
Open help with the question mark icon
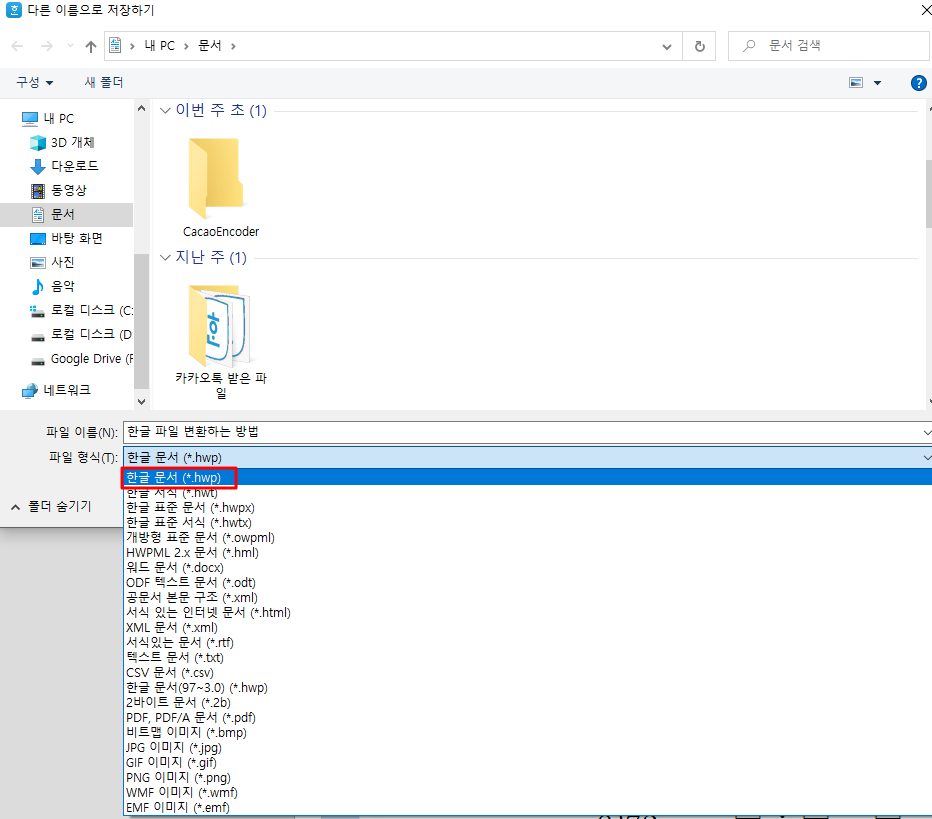click(918, 83)
